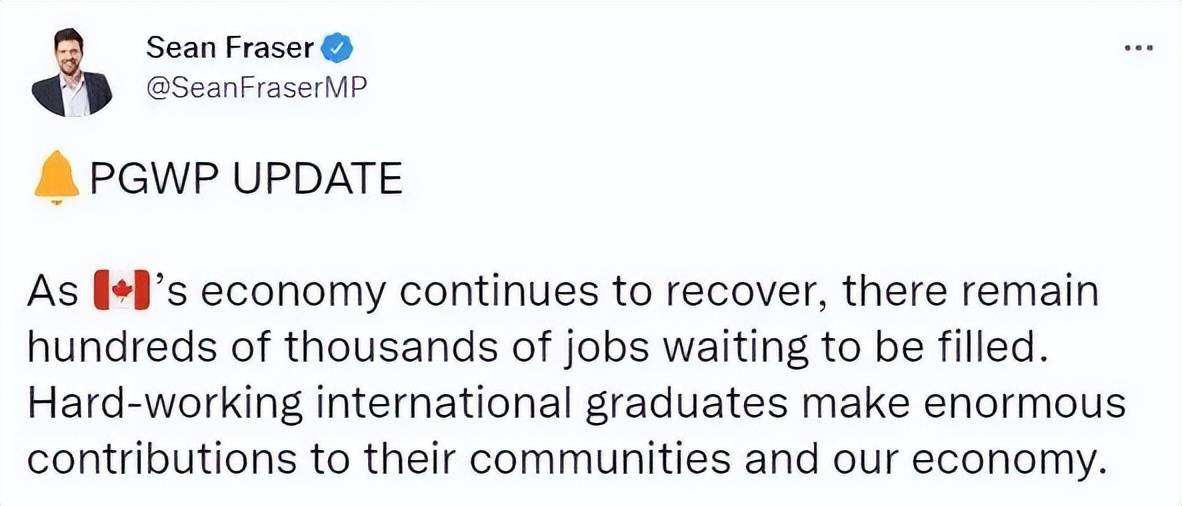Click the PGWP UPDATE heading text
1182x506 pixels.
246,181
